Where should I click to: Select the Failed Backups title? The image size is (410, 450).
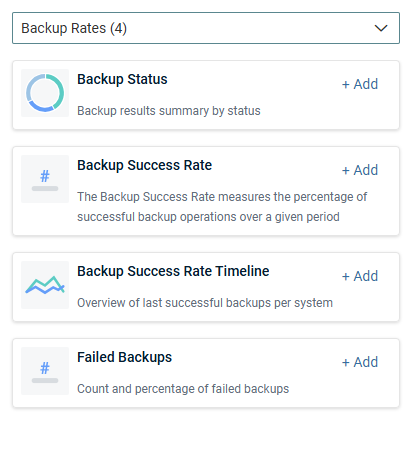[x=125, y=357]
